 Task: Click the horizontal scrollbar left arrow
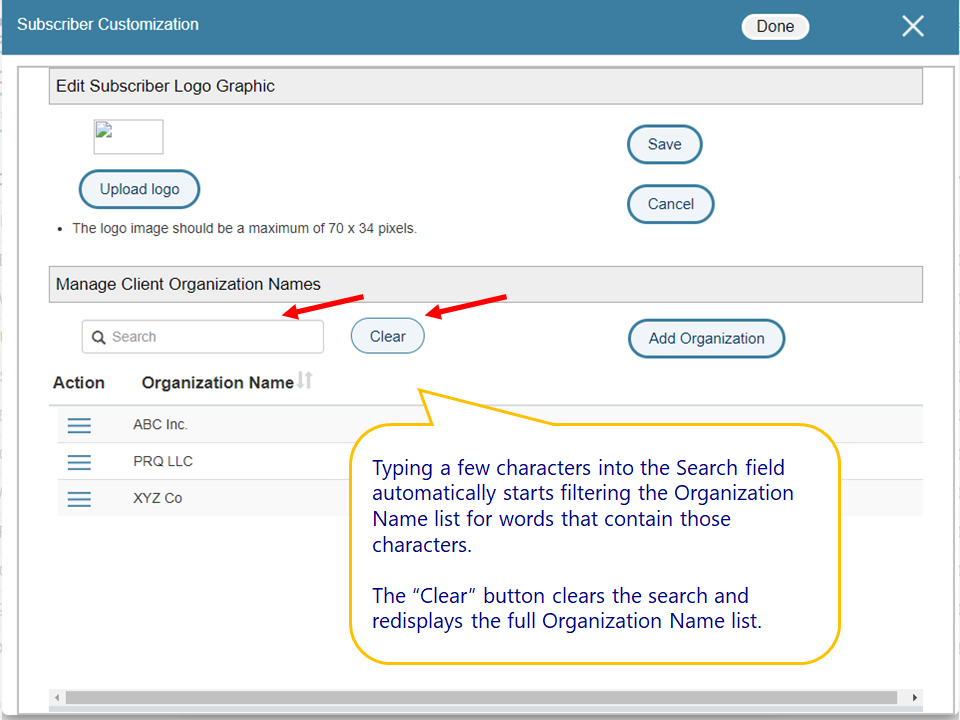pyautogui.click(x=57, y=697)
